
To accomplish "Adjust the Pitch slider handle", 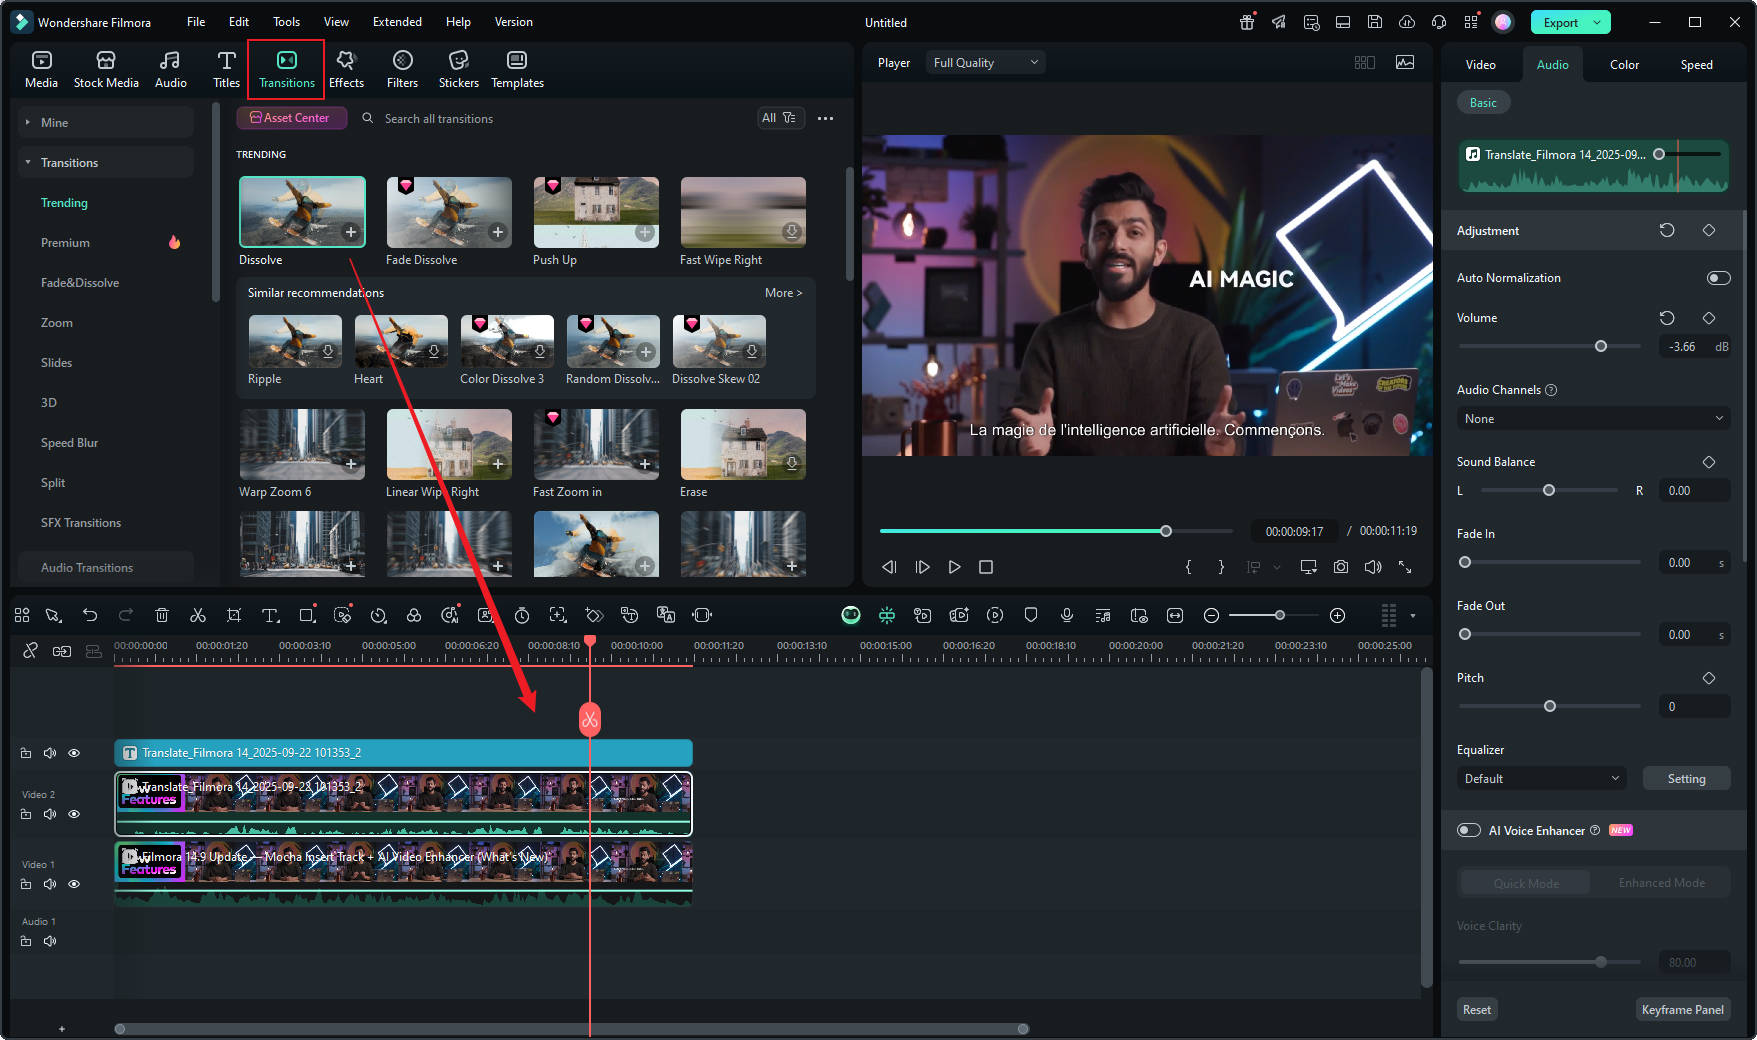I will (1550, 706).
